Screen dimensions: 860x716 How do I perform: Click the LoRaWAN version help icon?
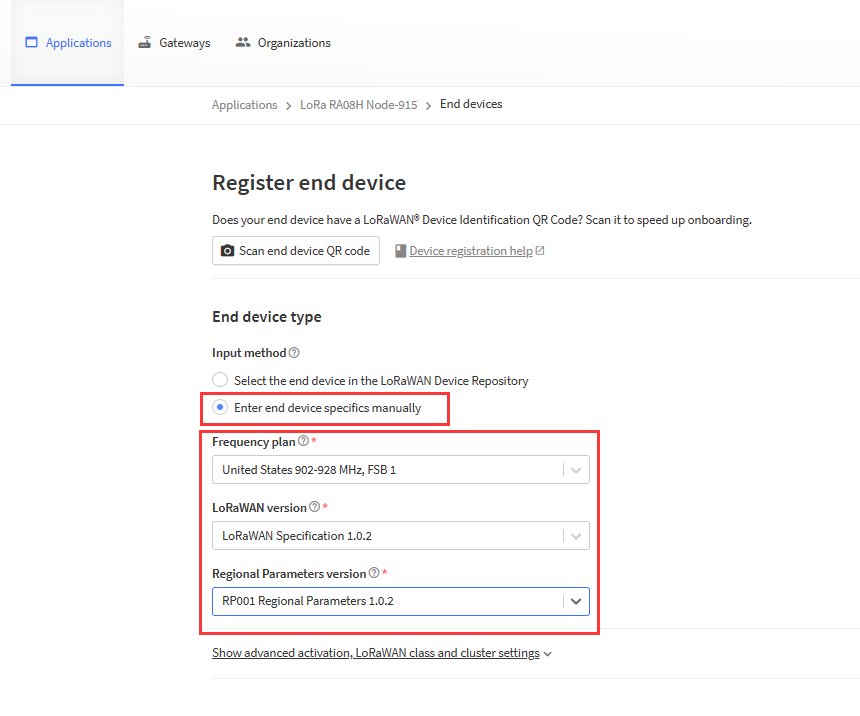(314, 508)
